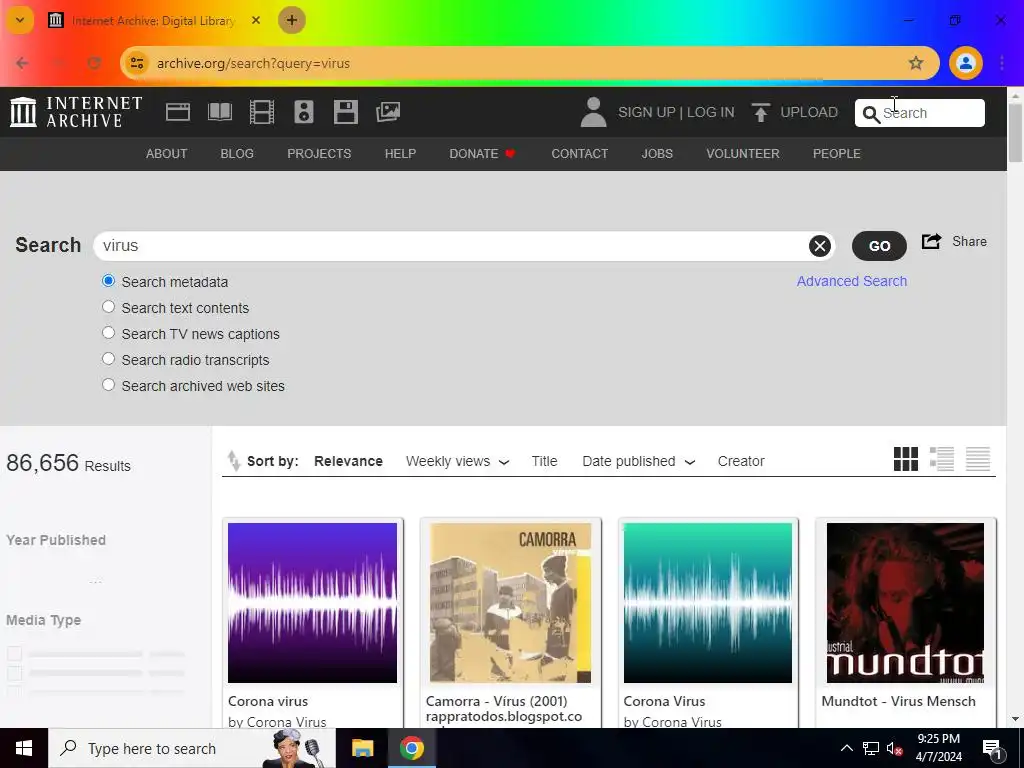Open Chrome tab search dropdown
Image resolution: width=1024 pixels, height=768 pixels.
20,20
